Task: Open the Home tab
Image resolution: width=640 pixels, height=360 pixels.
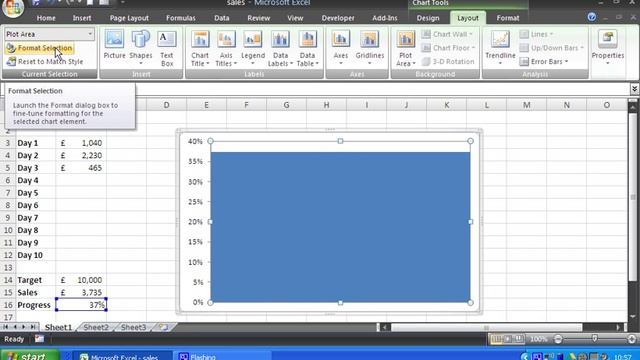Action: (46, 18)
